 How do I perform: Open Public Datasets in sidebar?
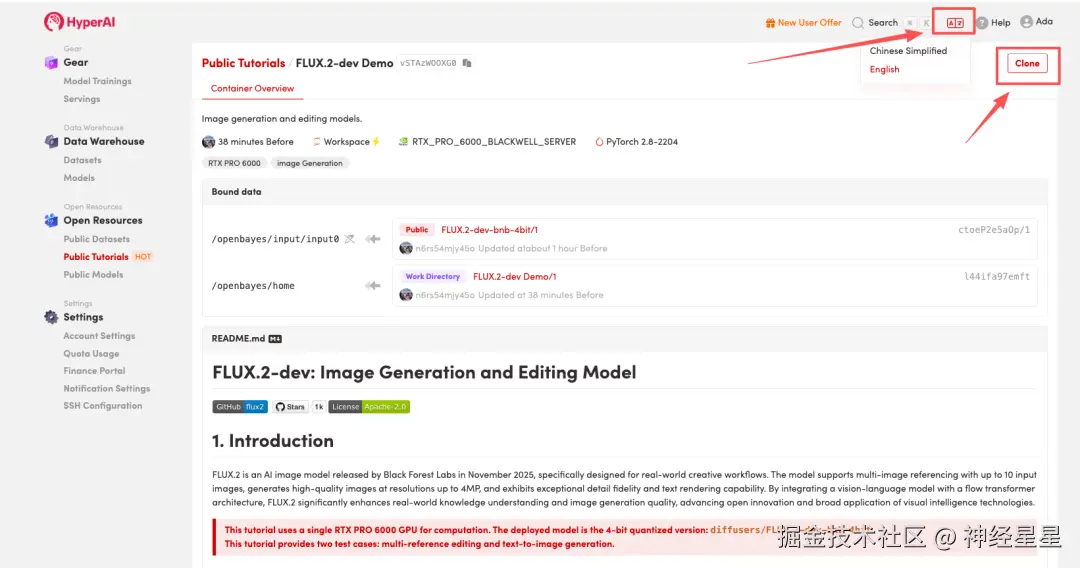click(96, 239)
